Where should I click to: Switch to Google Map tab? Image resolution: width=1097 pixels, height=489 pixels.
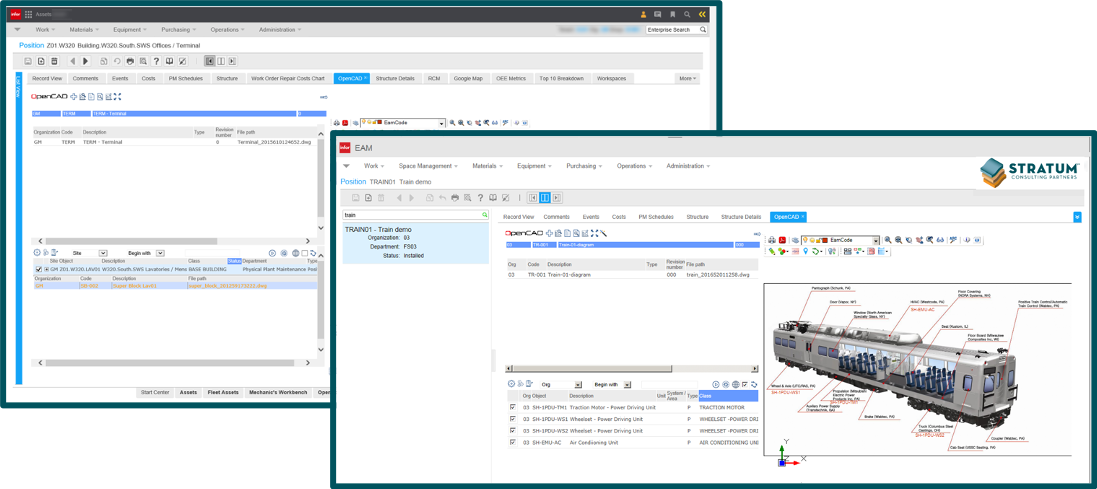[467, 78]
